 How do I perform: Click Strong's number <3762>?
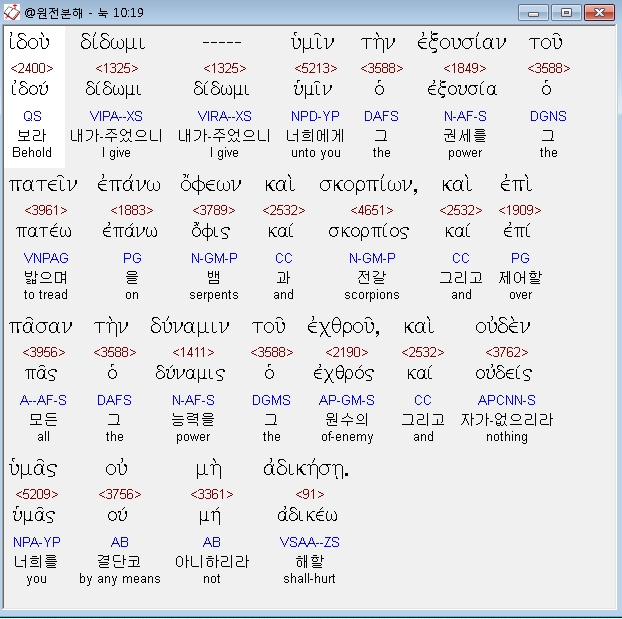click(x=507, y=352)
